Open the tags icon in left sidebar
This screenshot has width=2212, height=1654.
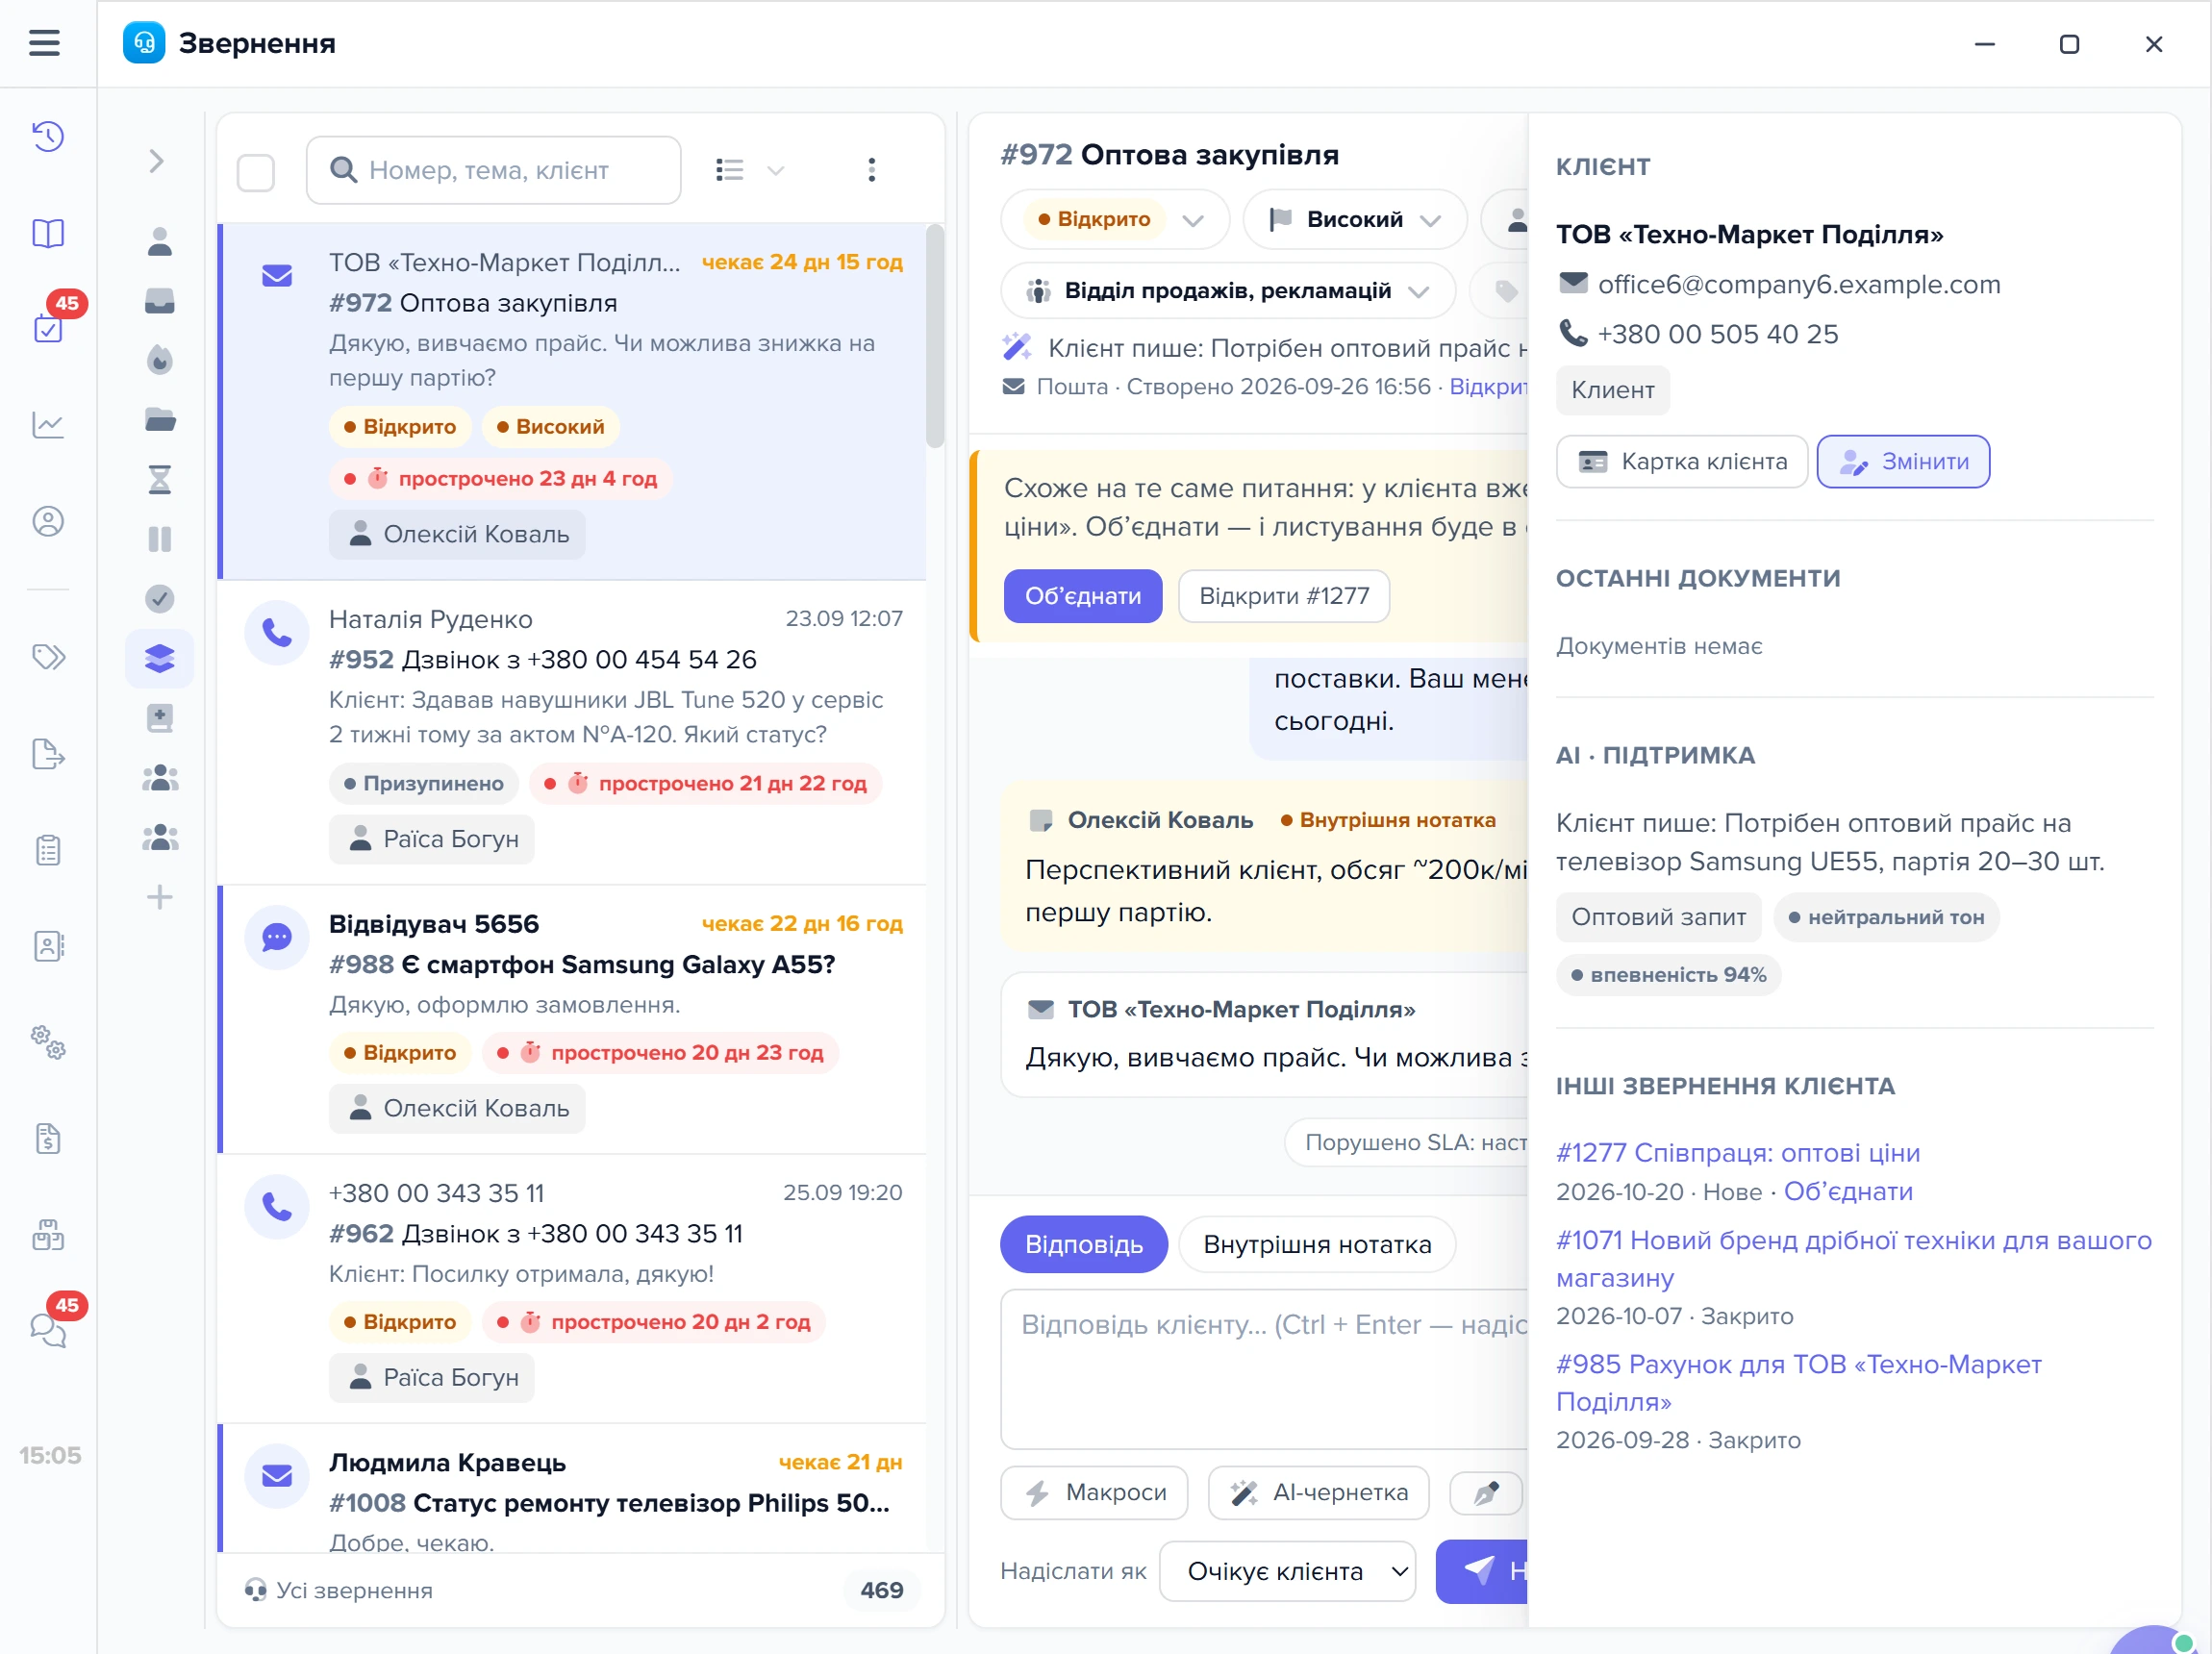(48, 657)
